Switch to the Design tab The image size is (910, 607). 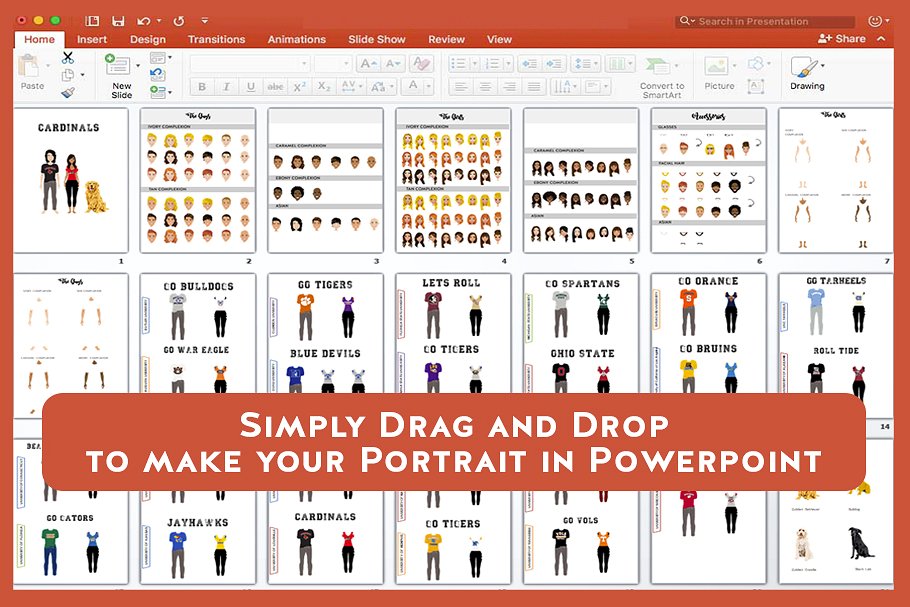pyautogui.click(x=148, y=39)
